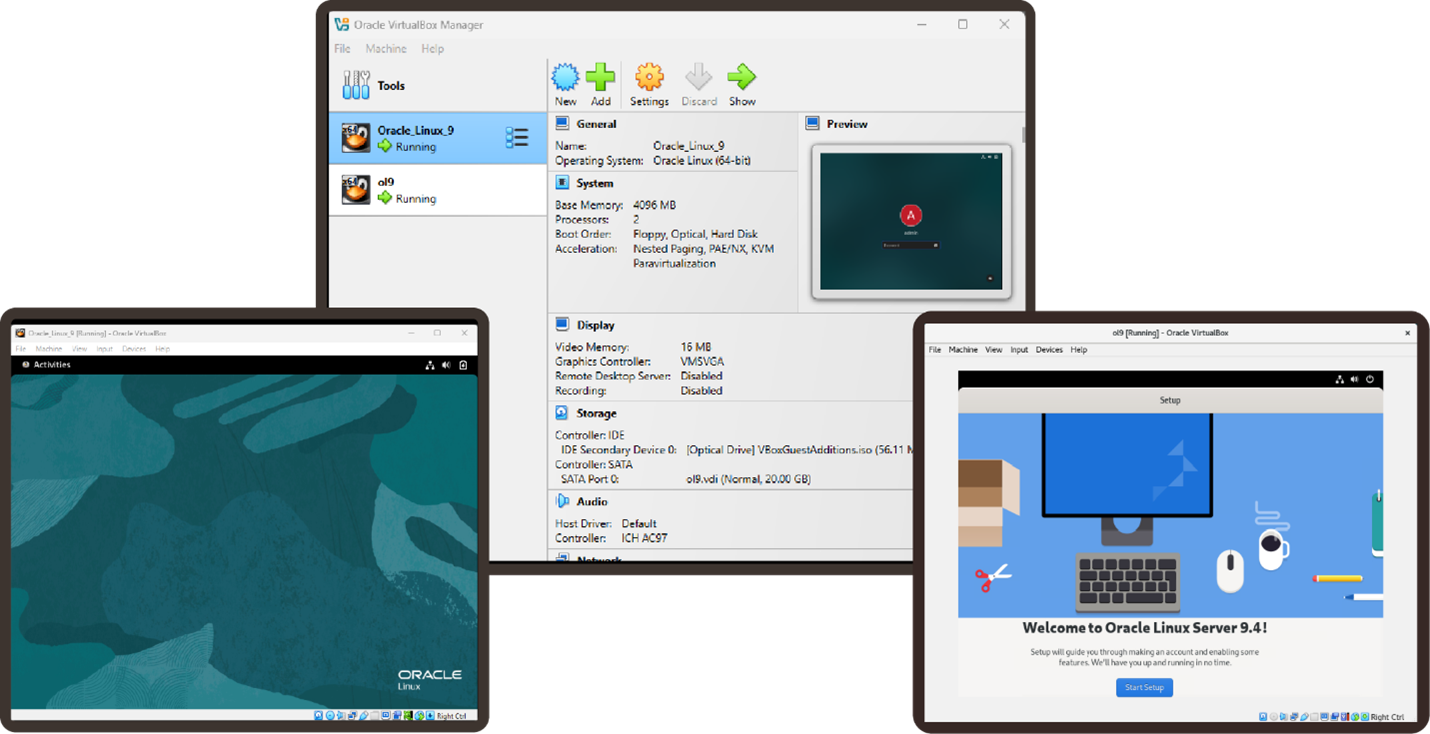
Task: Click "Right Ctrl" host key in the ol9 status bar
Action: pos(1388,717)
